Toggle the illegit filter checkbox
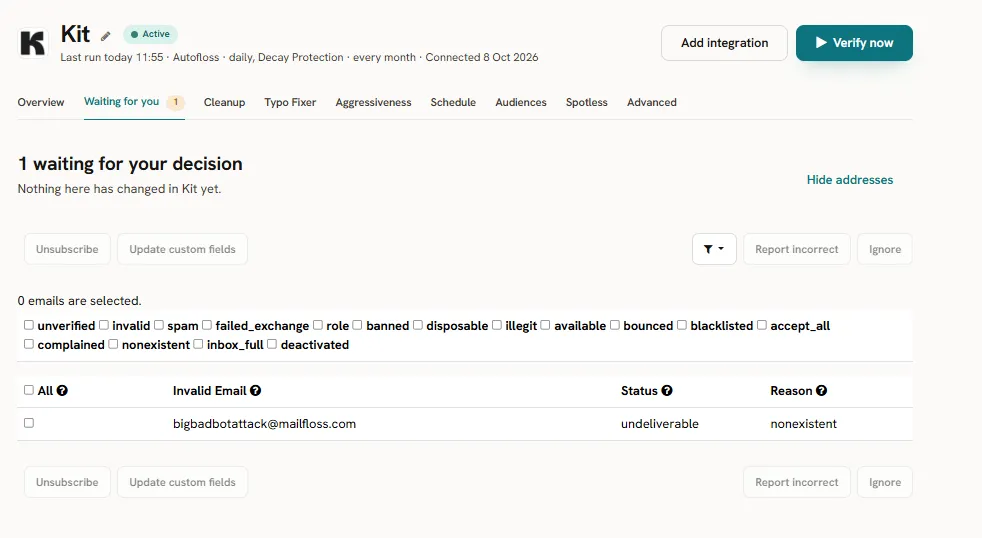 (497, 324)
